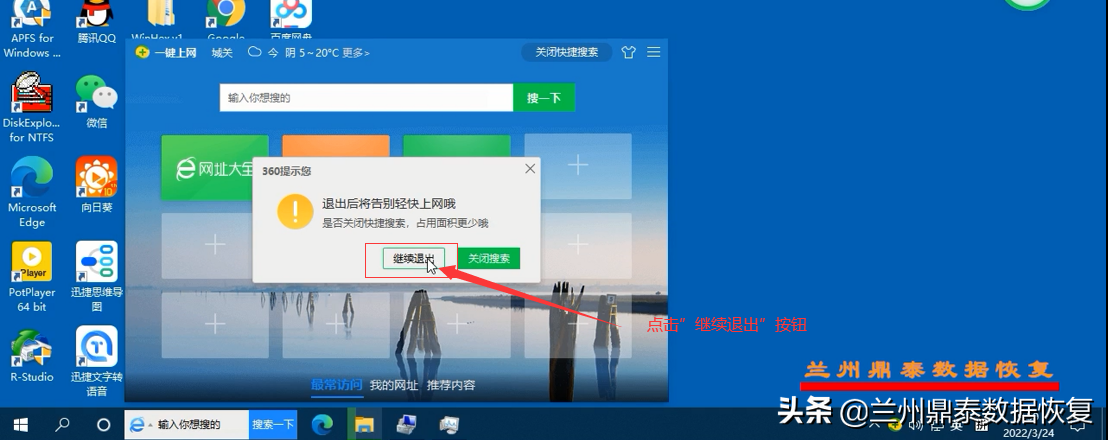Screen dimensions: 1108x440
Task: Click the weather cloud icon
Action: pyautogui.click(x=254, y=52)
